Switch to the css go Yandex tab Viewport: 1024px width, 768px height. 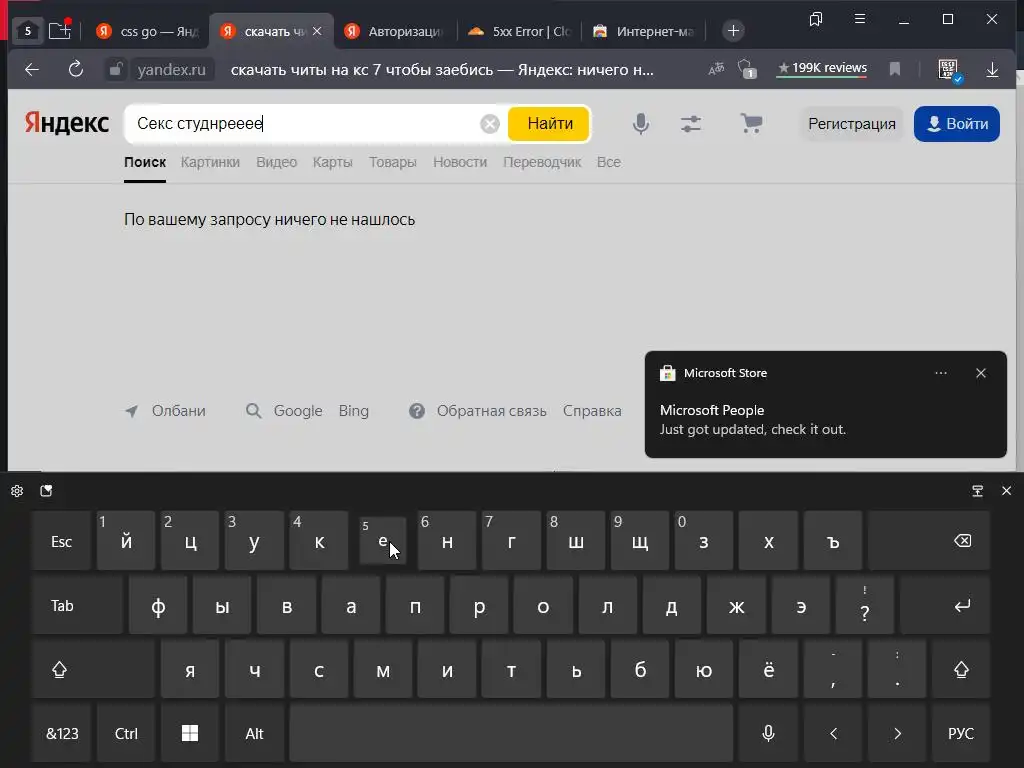click(x=147, y=31)
